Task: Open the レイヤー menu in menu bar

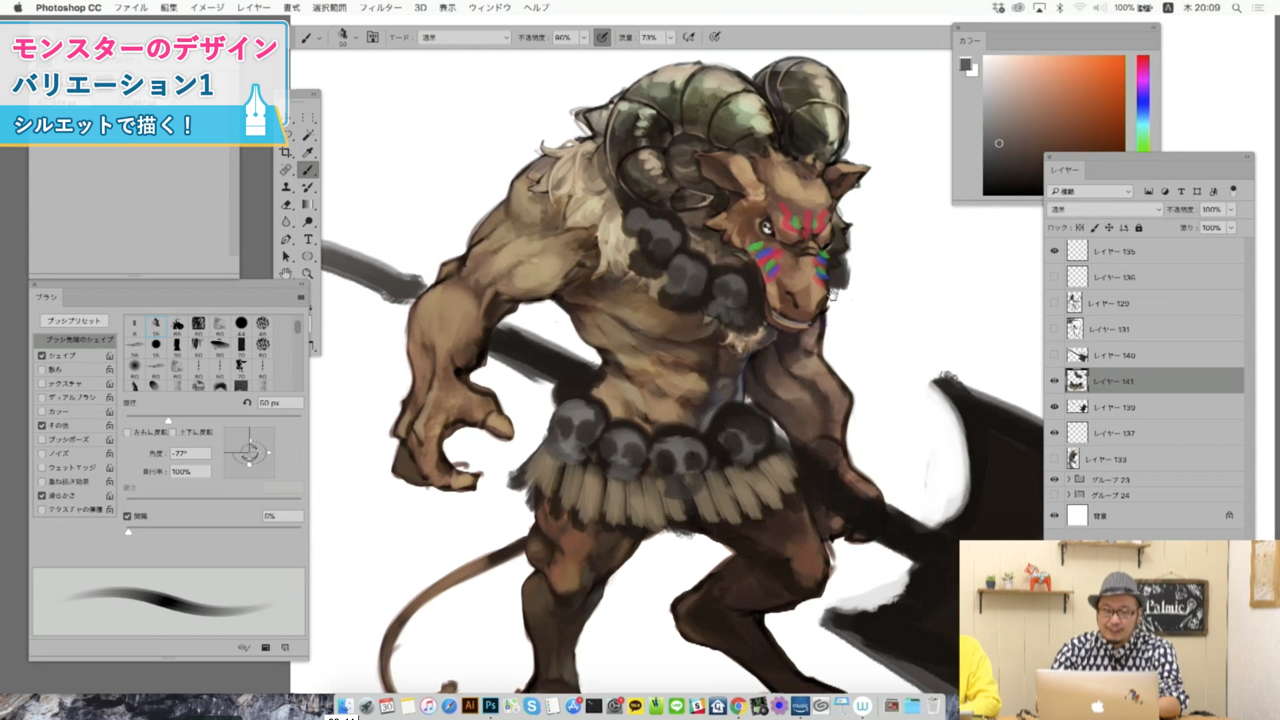Action: (253, 8)
